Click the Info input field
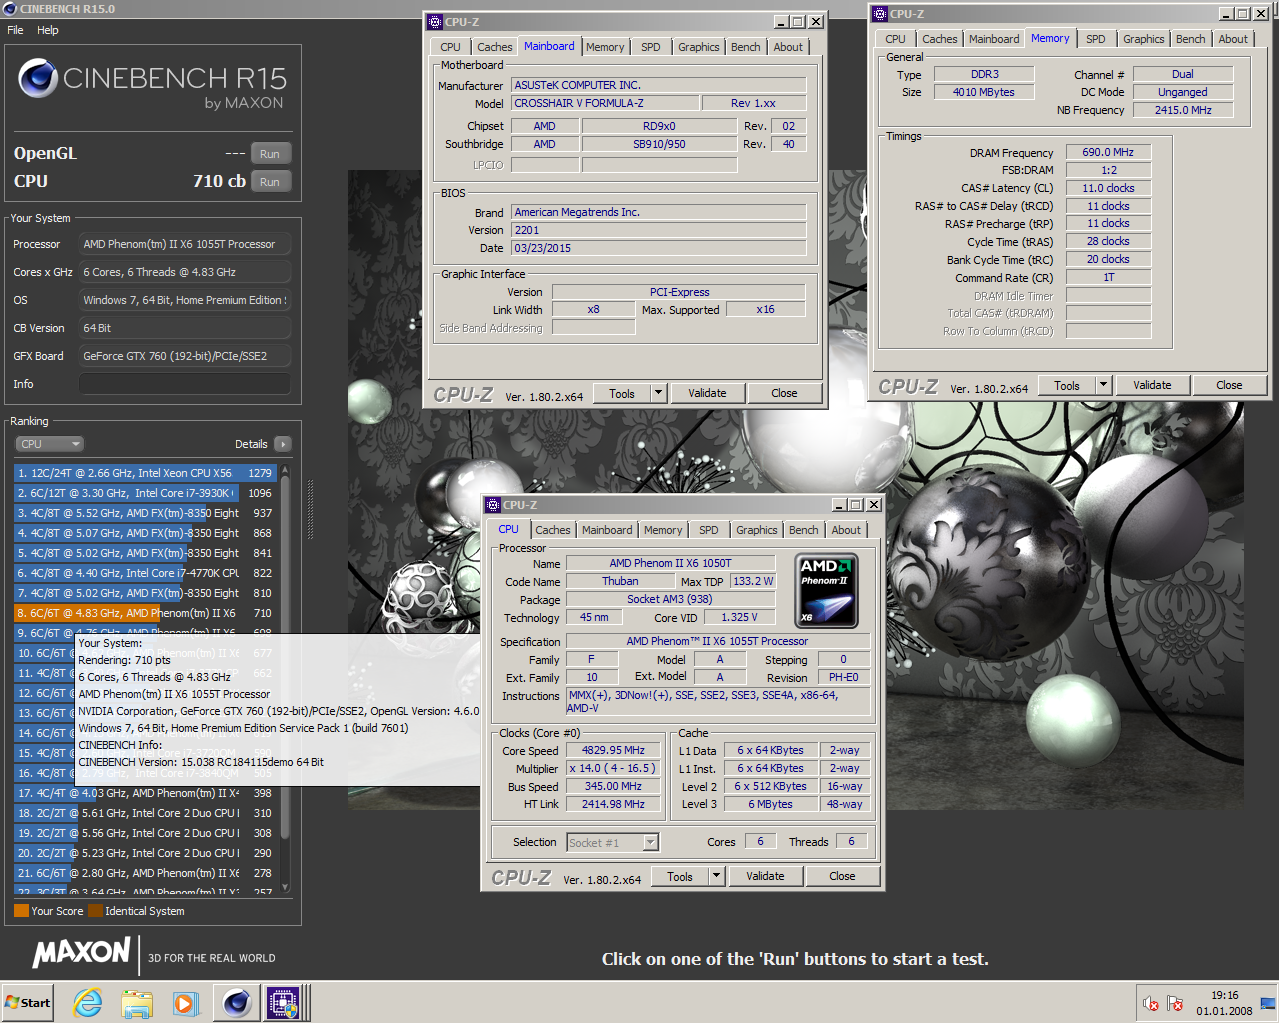 coord(185,384)
